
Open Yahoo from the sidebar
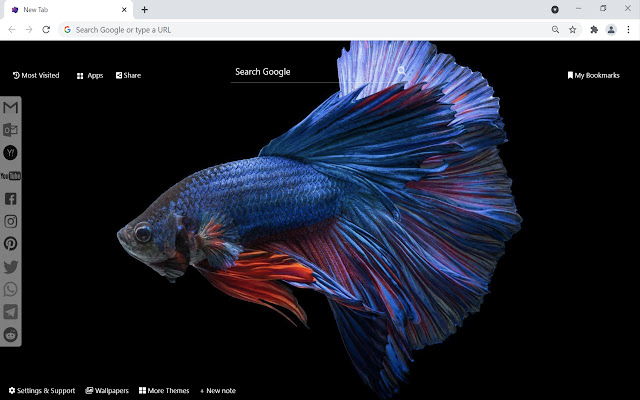tap(11, 153)
